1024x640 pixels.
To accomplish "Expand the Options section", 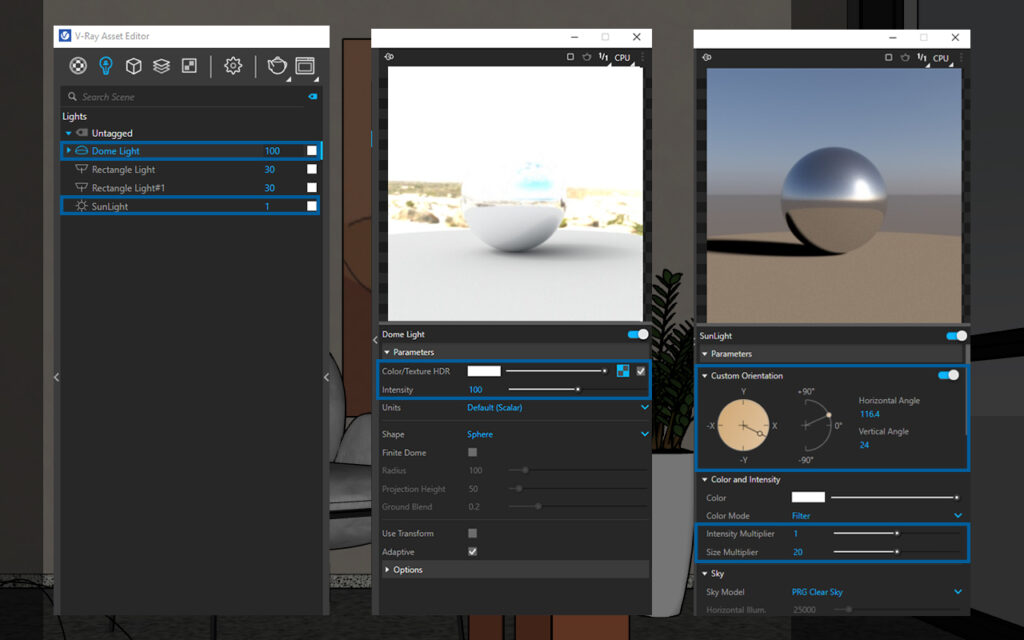I will tap(408, 570).
